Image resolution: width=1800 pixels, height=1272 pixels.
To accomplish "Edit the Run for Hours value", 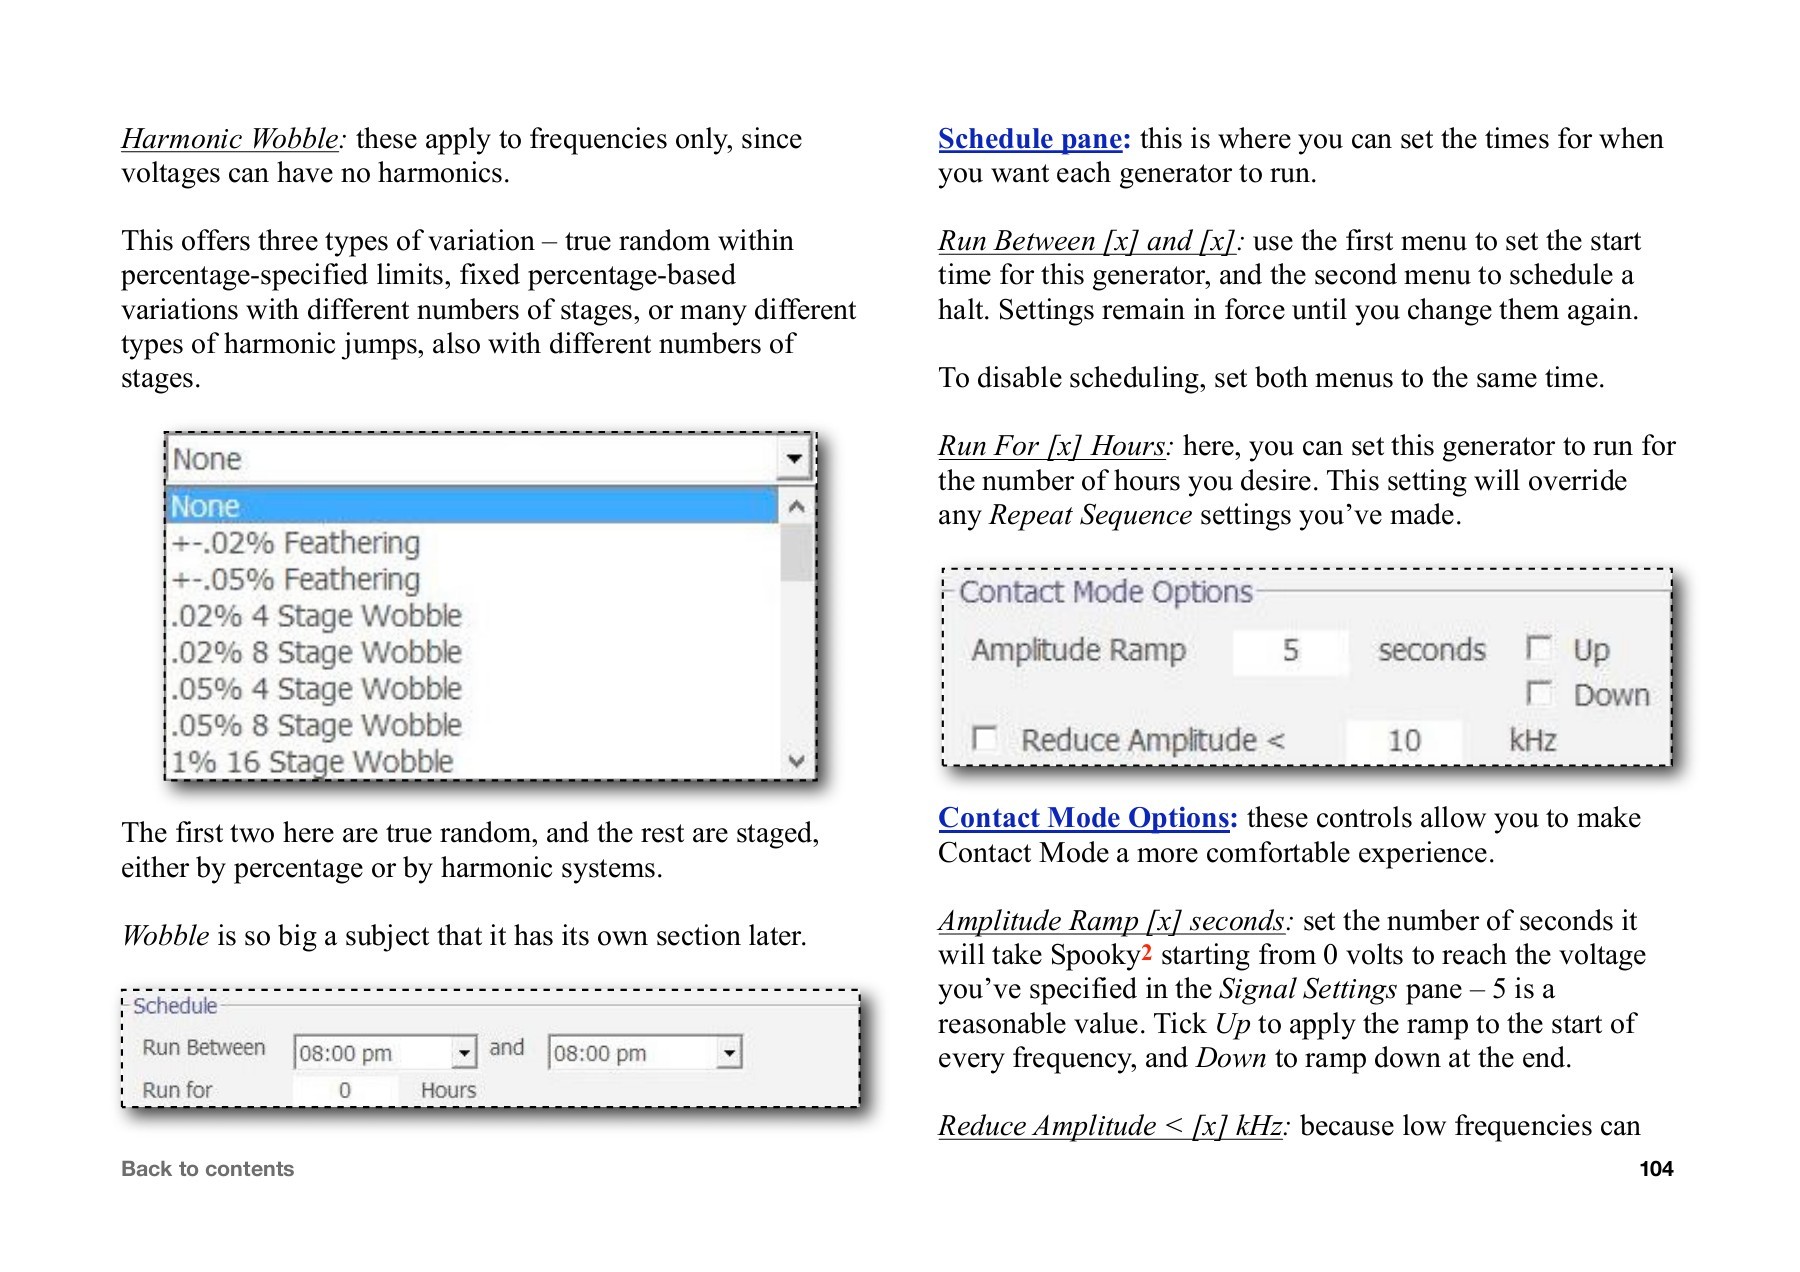I will tap(345, 1090).
